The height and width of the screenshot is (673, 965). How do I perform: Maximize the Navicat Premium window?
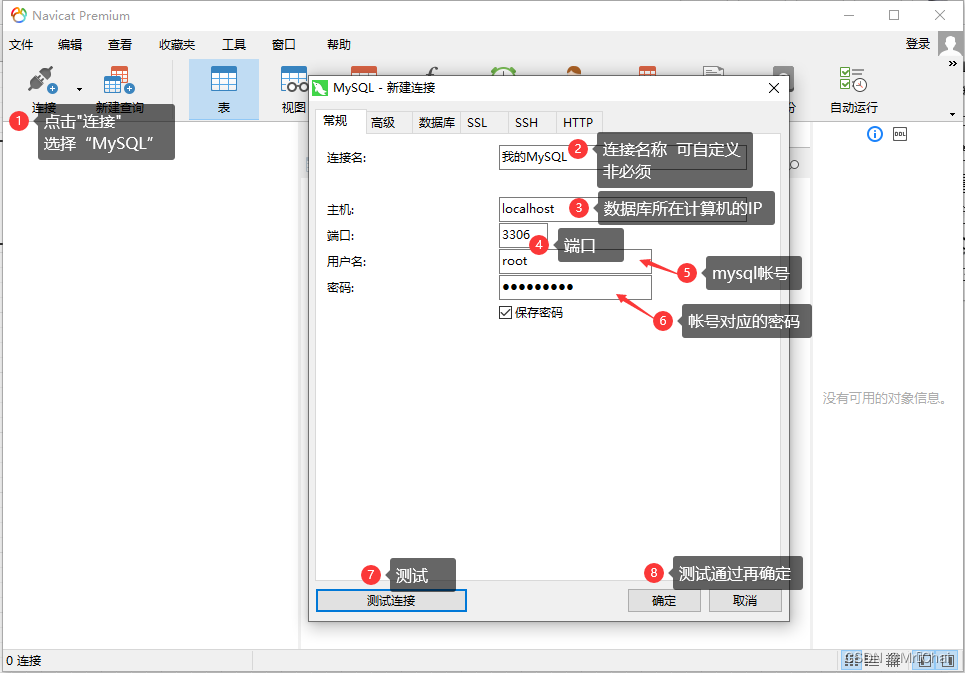click(894, 15)
